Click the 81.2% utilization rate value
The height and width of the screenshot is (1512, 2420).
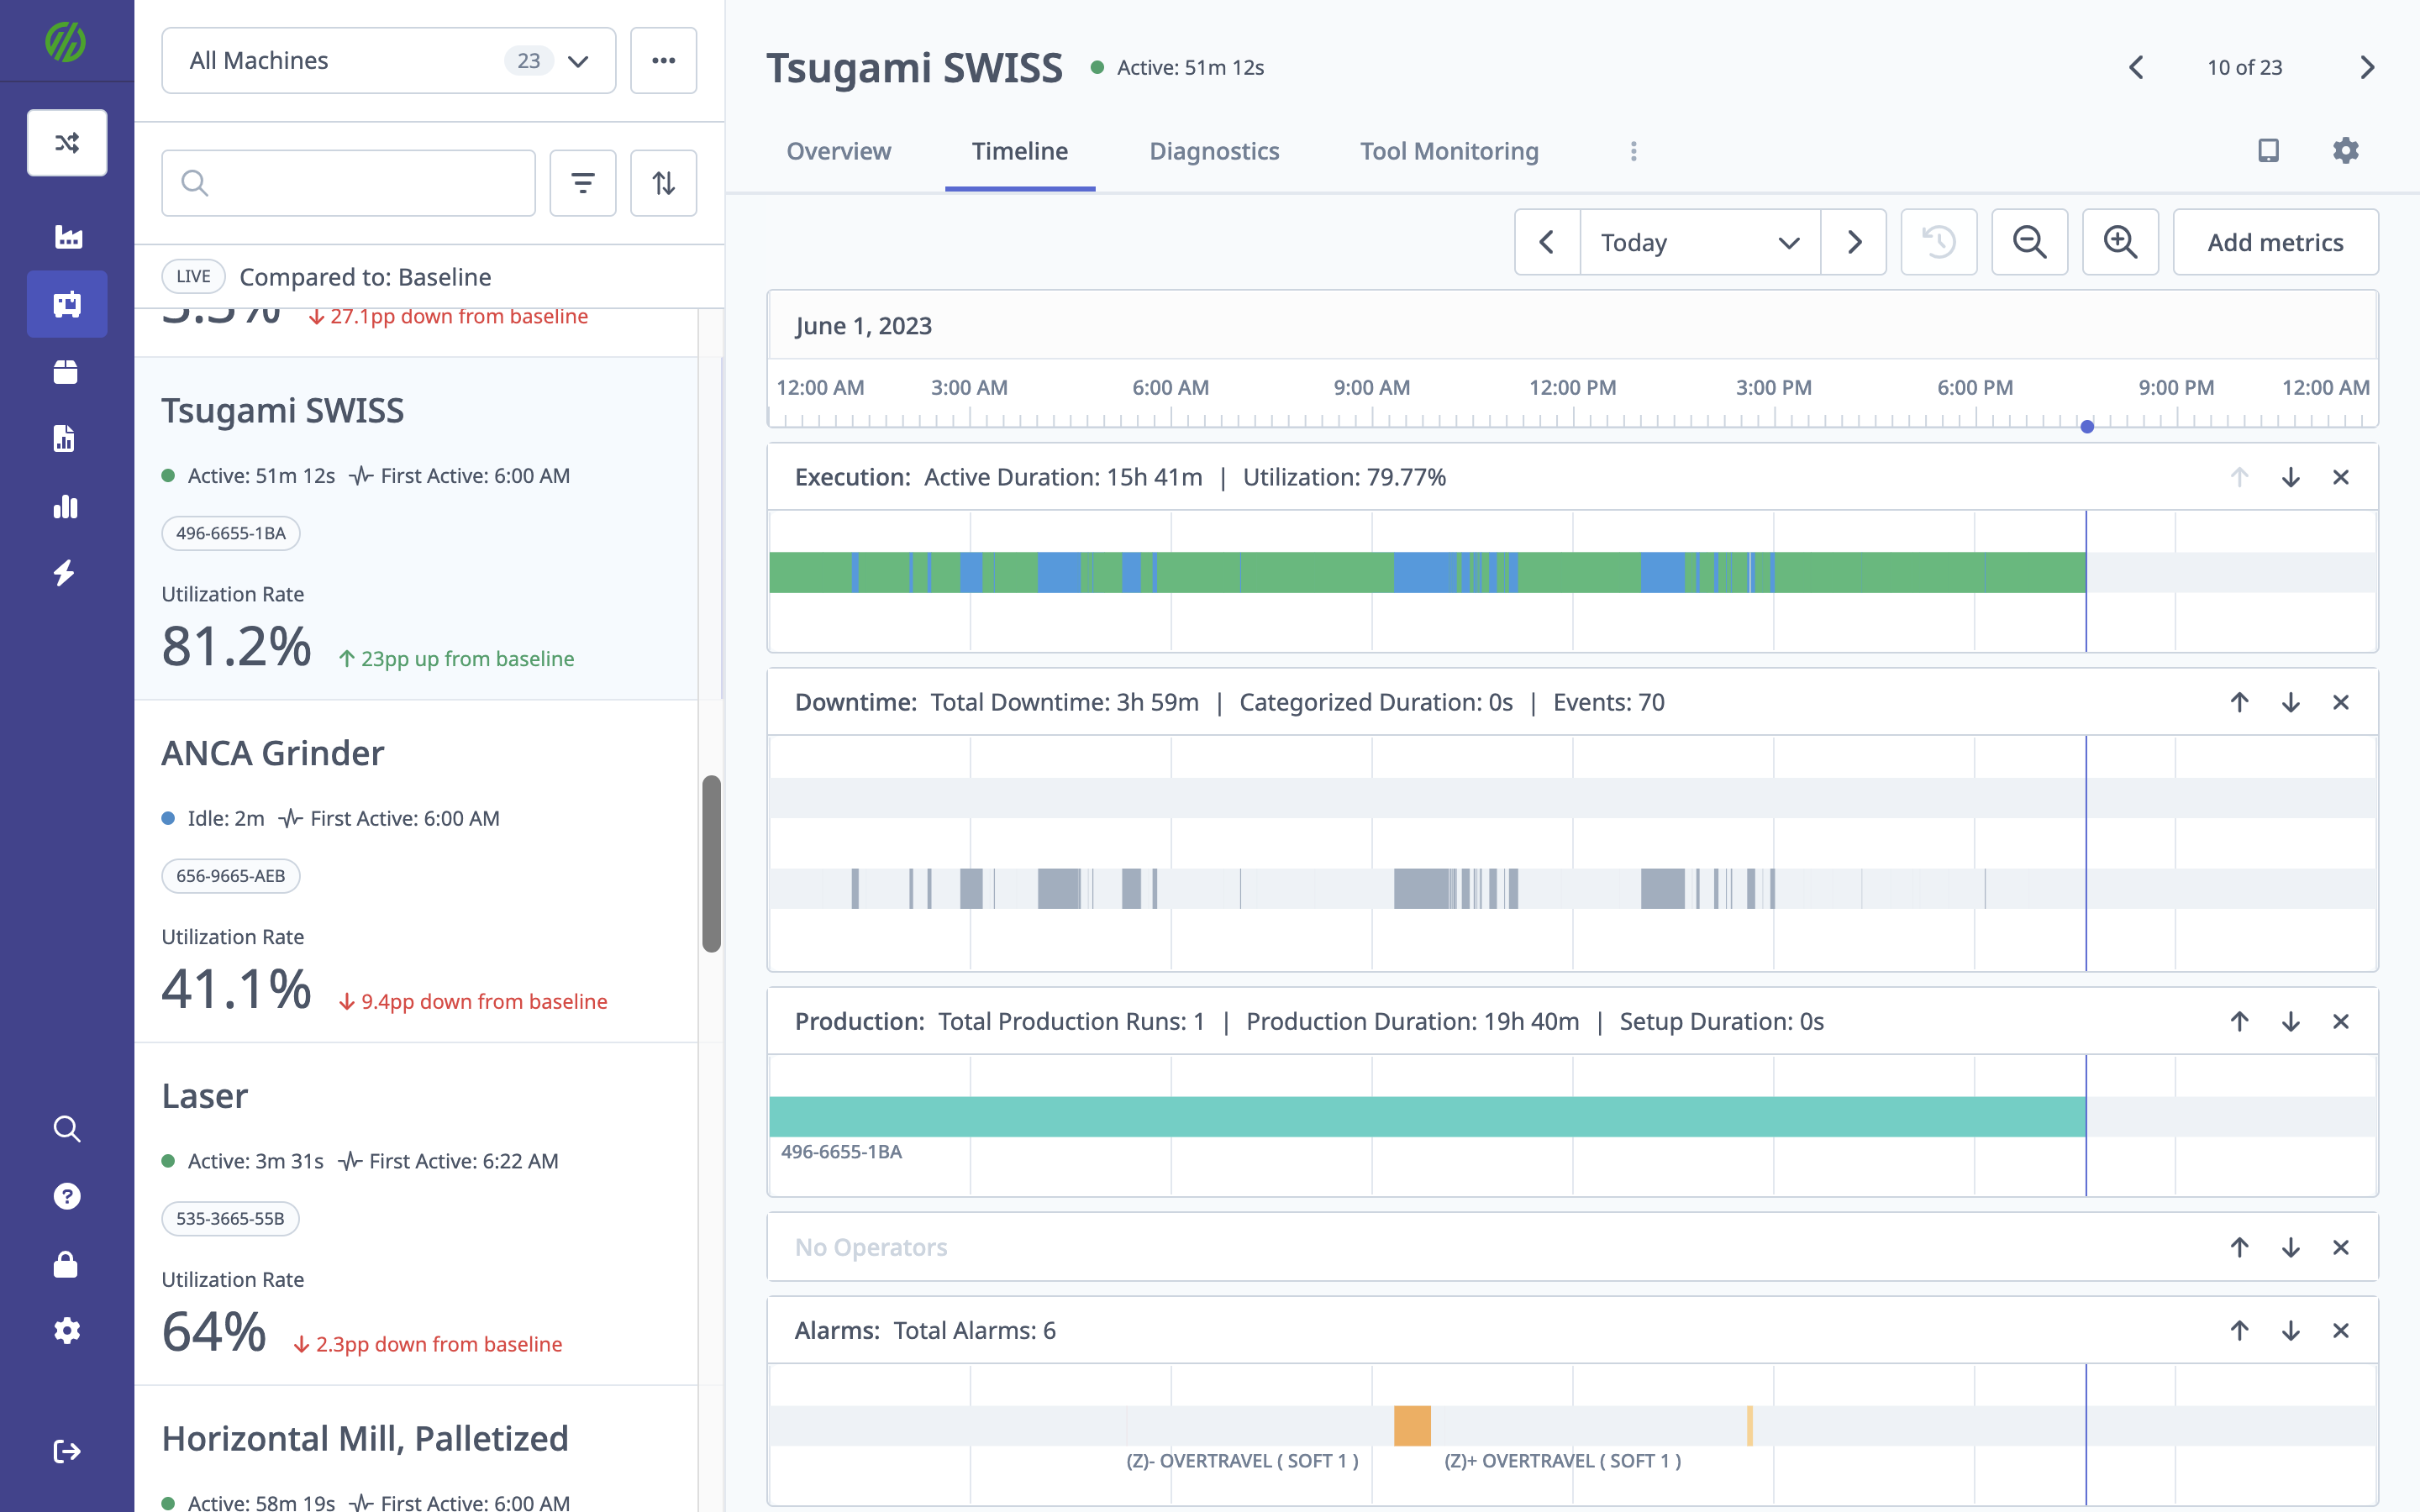237,646
